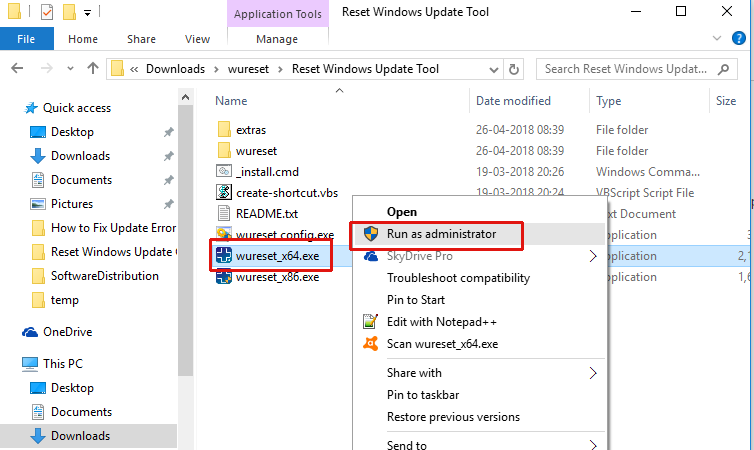The width and height of the screenshot is (754, 450).
Task: Open Downloads under Quick access
Action: point(80,156)
